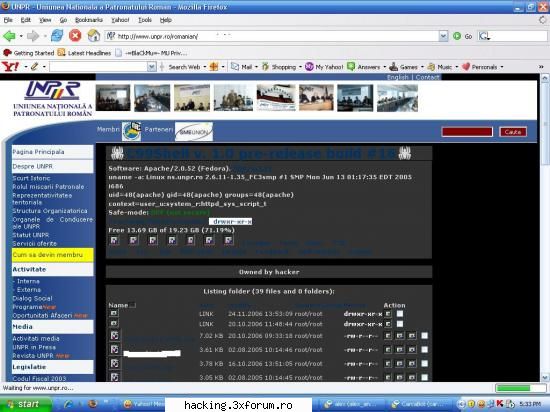Go back with the green Back arrow
Screen dimensions: 550x412
click(x=9, y=36)
